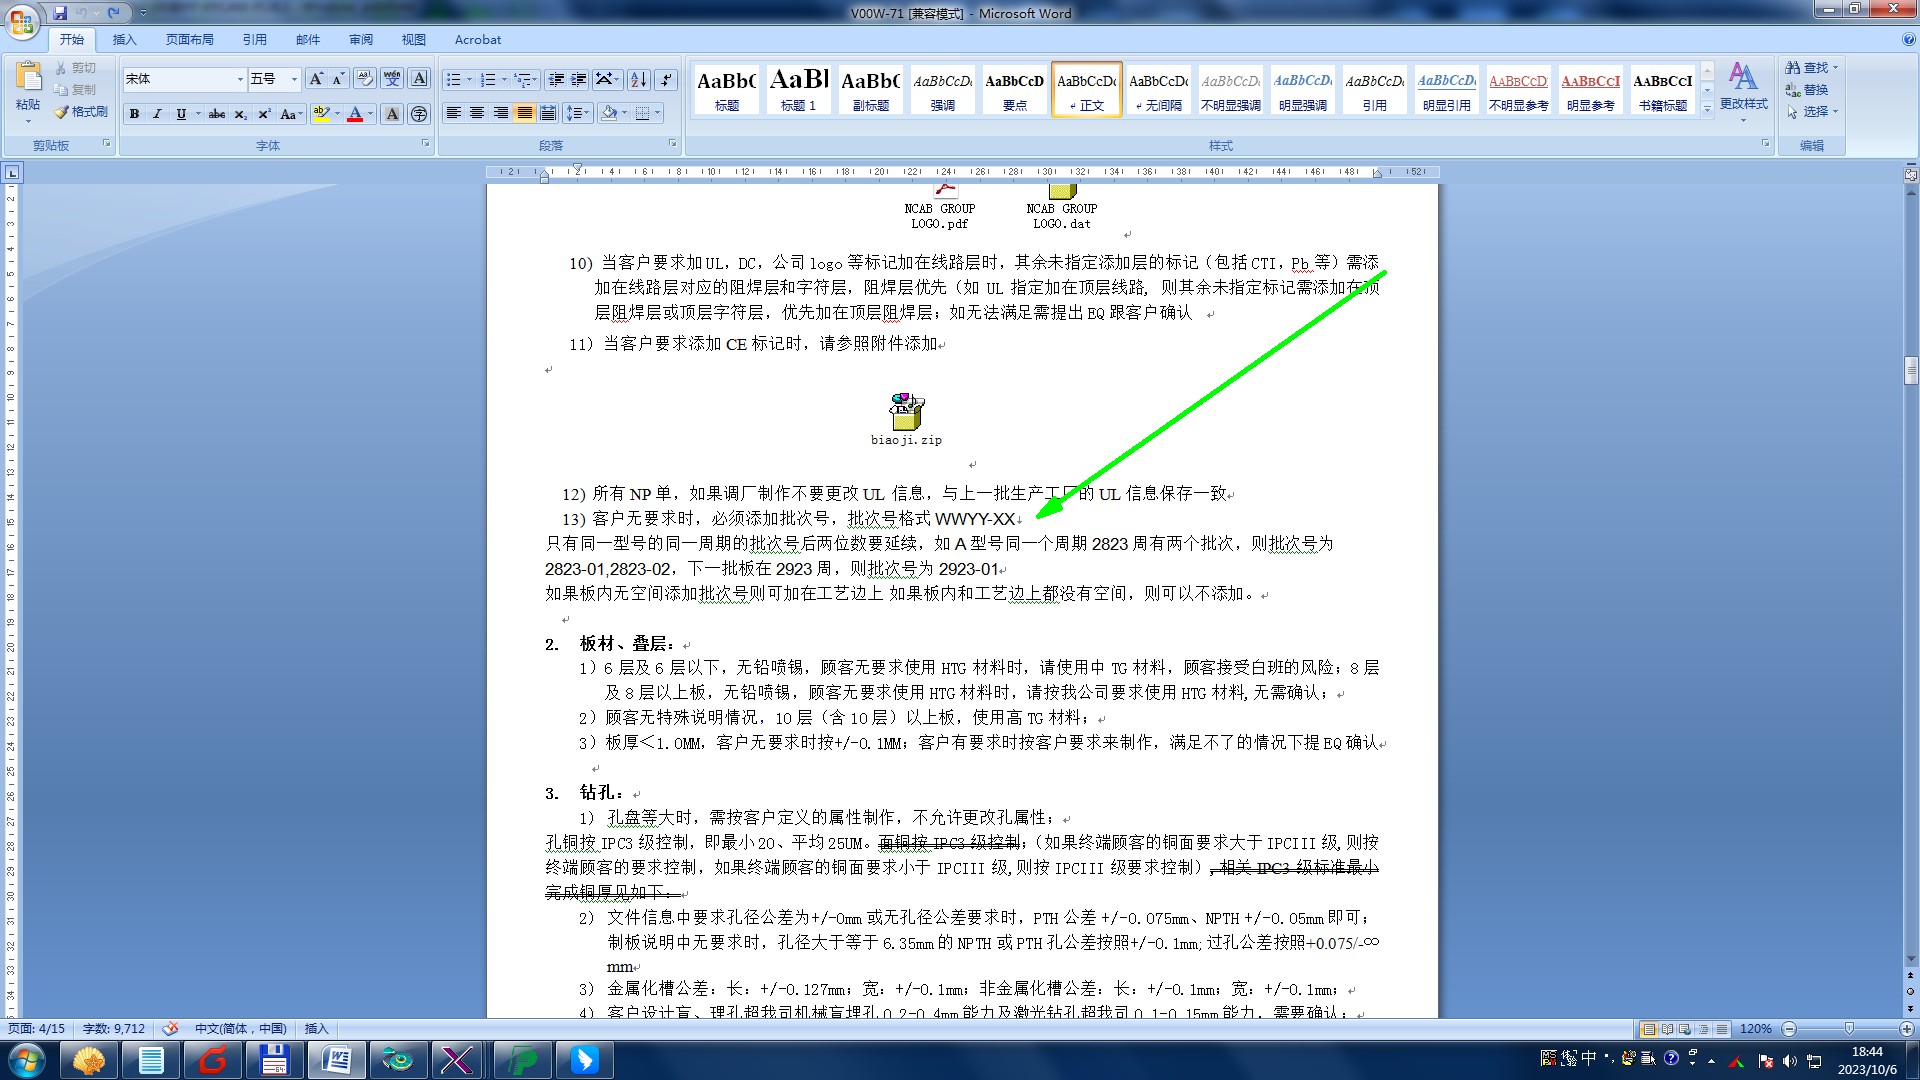Open the font name dropdown 宋体
Image resolution: width=1920 pixels, height=1080 pixels.
pyautogui.click(x=240, y=79)
